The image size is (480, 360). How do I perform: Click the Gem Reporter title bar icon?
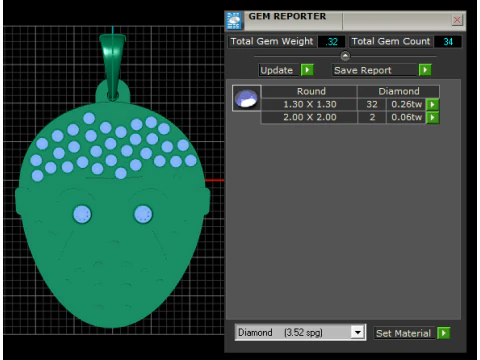tap(233, 21)
